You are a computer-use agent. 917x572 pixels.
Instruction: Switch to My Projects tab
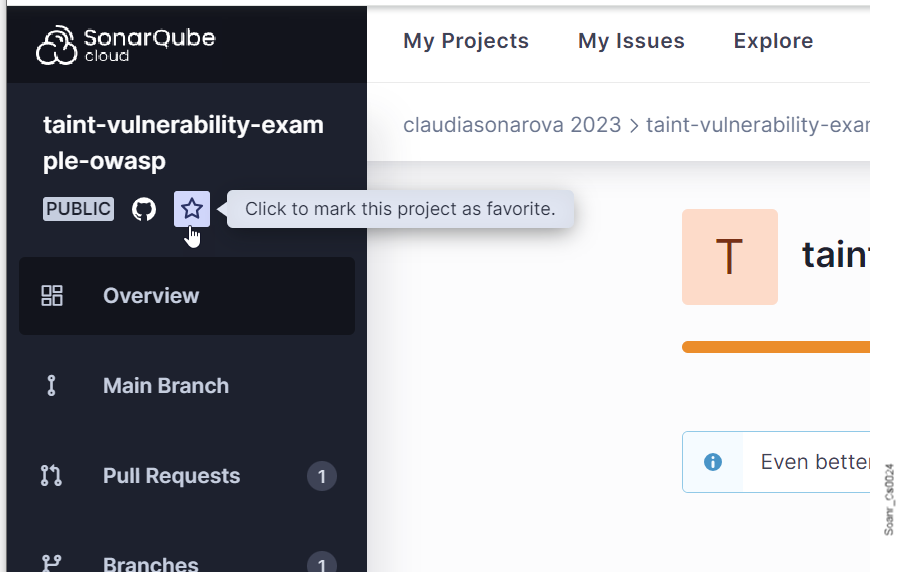(466, 41)
